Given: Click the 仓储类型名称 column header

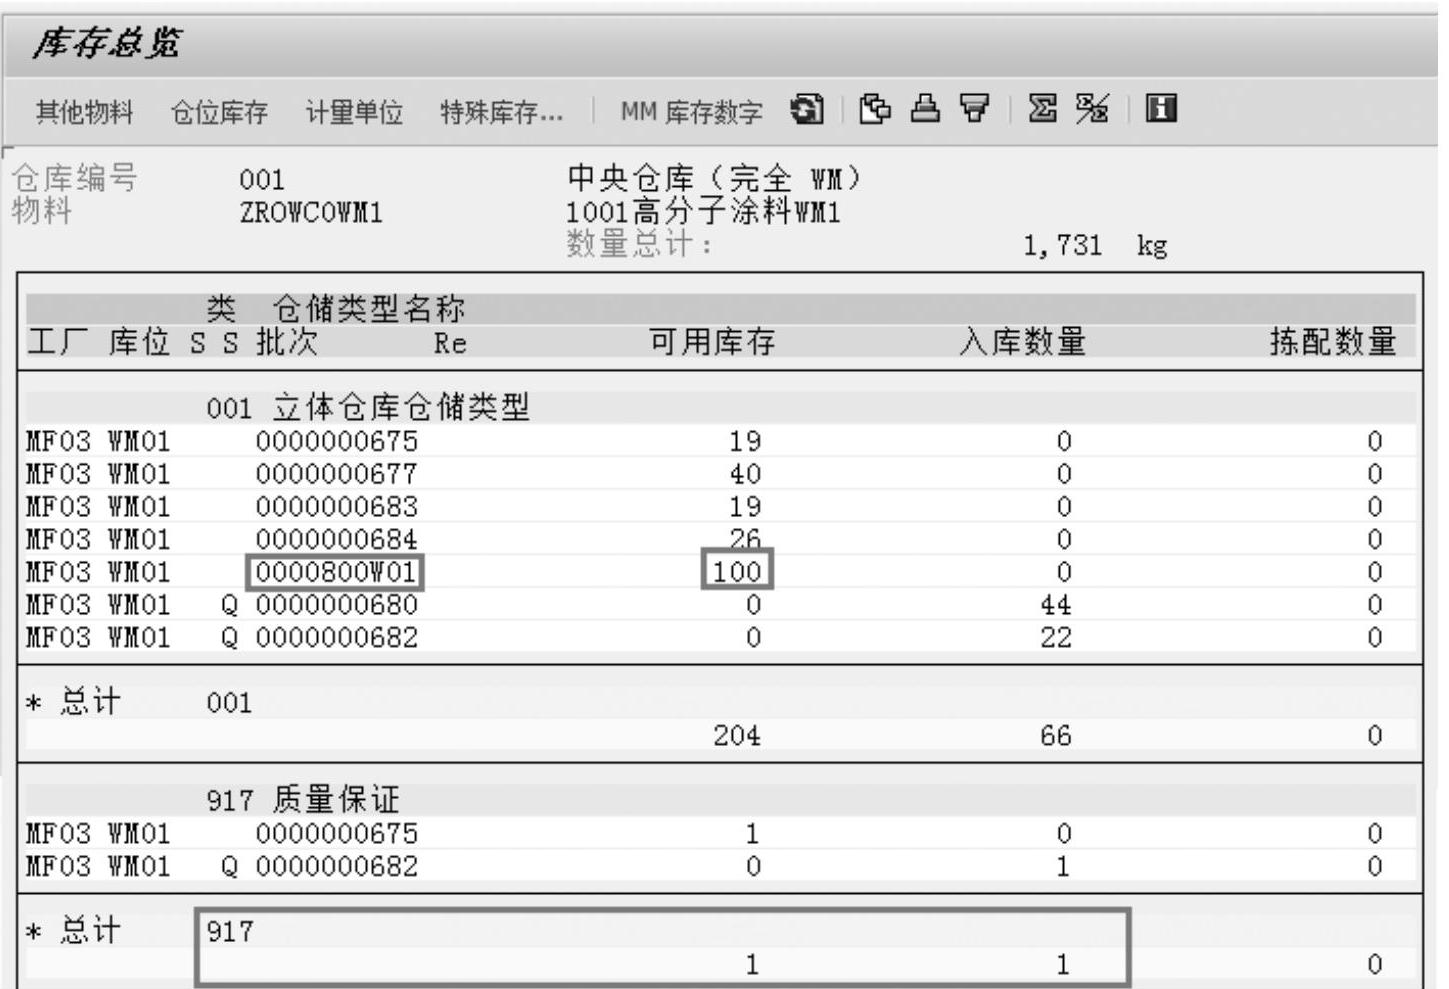Looking at the screenshot, I should [369, 308].
